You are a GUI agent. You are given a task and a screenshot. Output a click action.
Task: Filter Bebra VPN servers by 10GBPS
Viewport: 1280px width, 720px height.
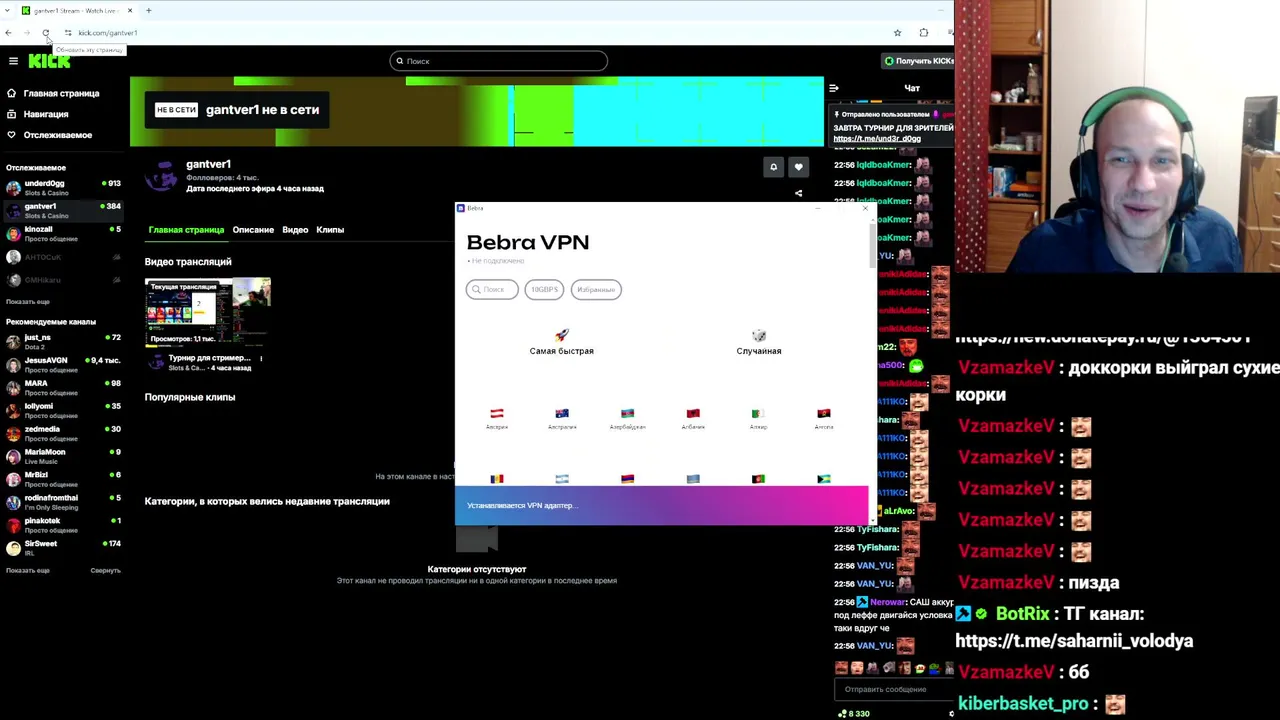tap(544, 290)
